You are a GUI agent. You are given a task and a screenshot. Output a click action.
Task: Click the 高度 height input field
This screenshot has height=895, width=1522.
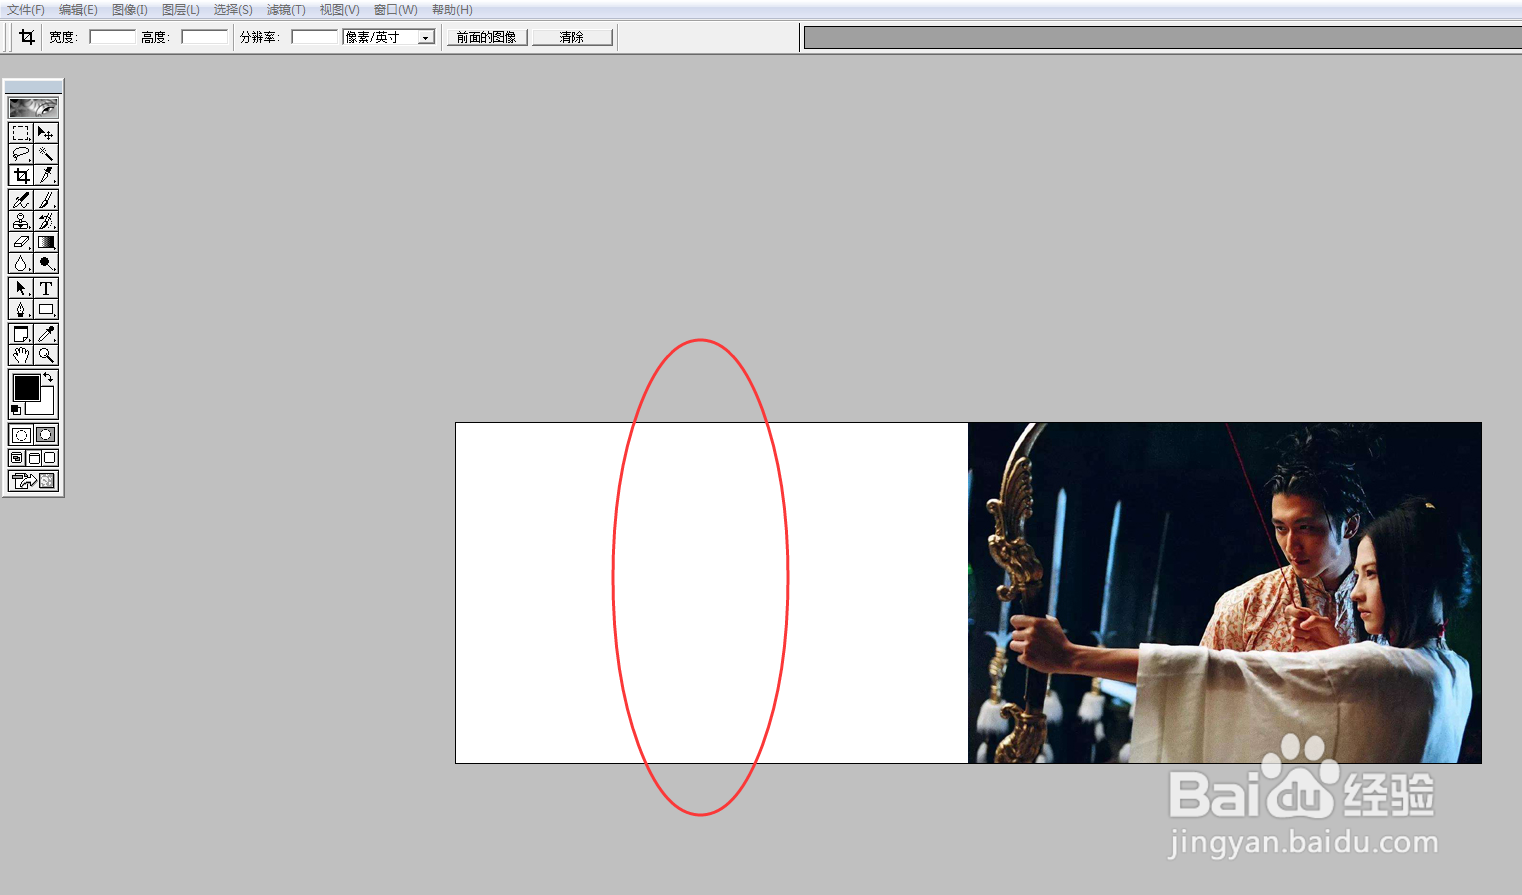(x=204, y=37)
